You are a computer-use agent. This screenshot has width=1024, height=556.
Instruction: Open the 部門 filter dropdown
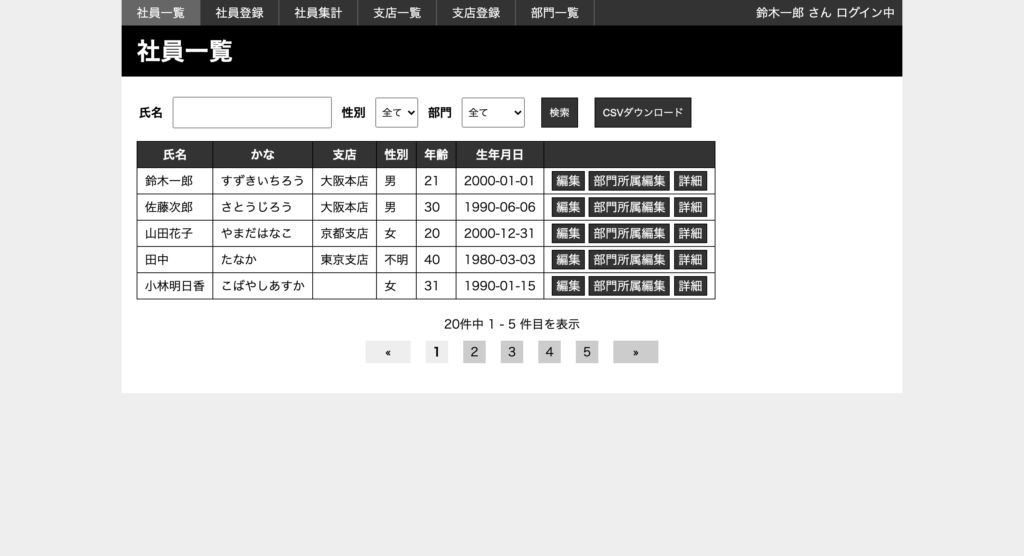click(493, 113)
